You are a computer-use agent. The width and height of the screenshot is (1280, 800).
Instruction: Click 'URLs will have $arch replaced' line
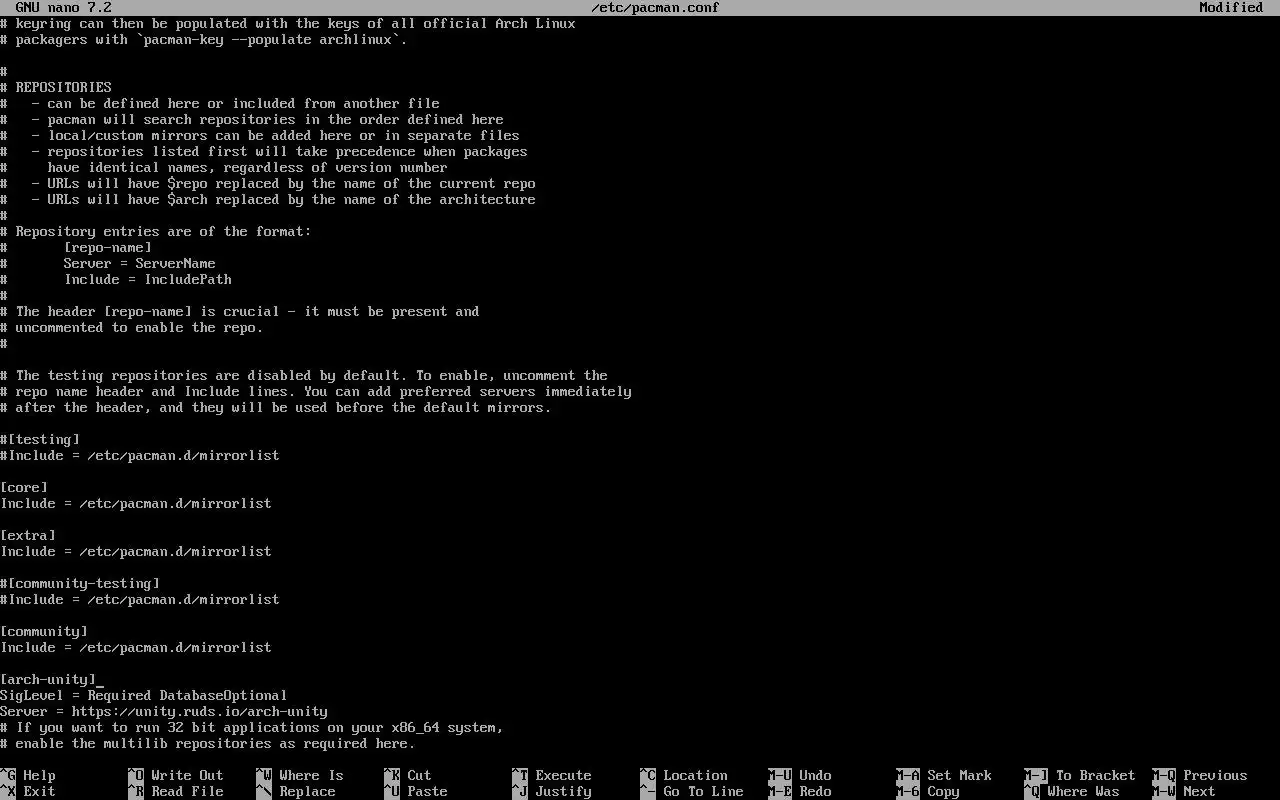point(268,199)
